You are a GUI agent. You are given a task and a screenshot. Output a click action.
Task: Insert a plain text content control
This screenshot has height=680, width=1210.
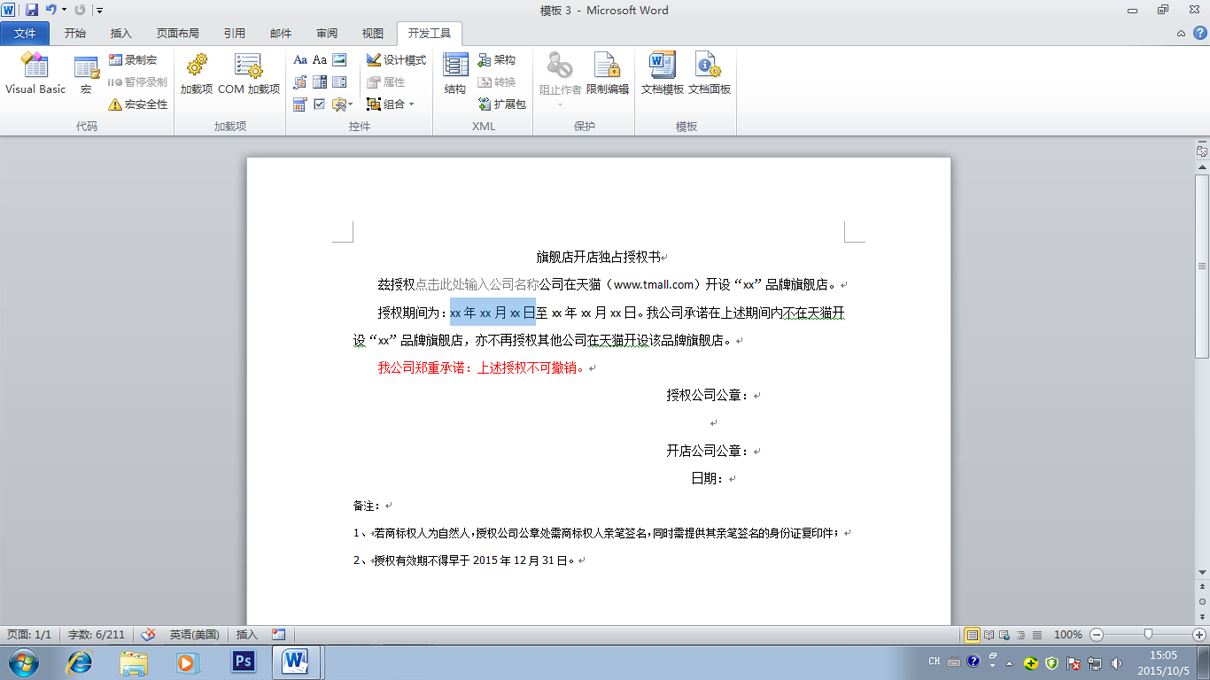point(320,60)
